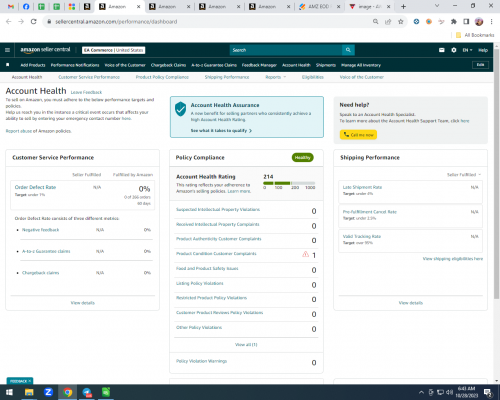Open the Windows Start menu
The width and height of the screenshot is (500, 400).
[9, 392]
